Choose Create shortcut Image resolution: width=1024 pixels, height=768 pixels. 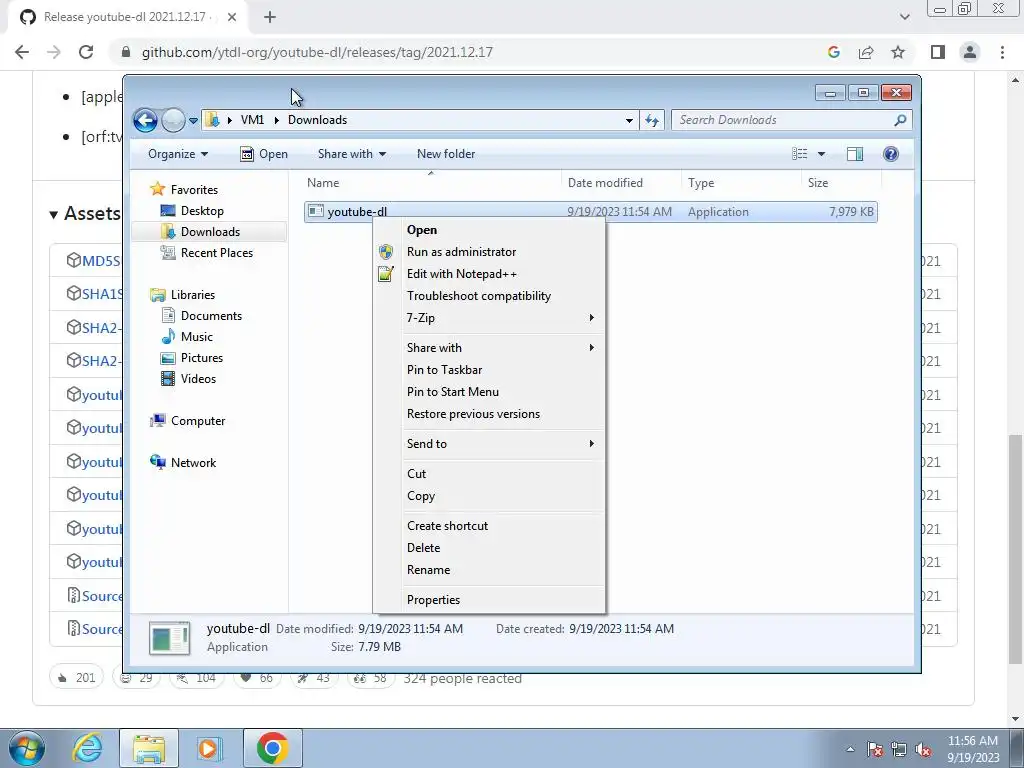click(x=488, y=526)
